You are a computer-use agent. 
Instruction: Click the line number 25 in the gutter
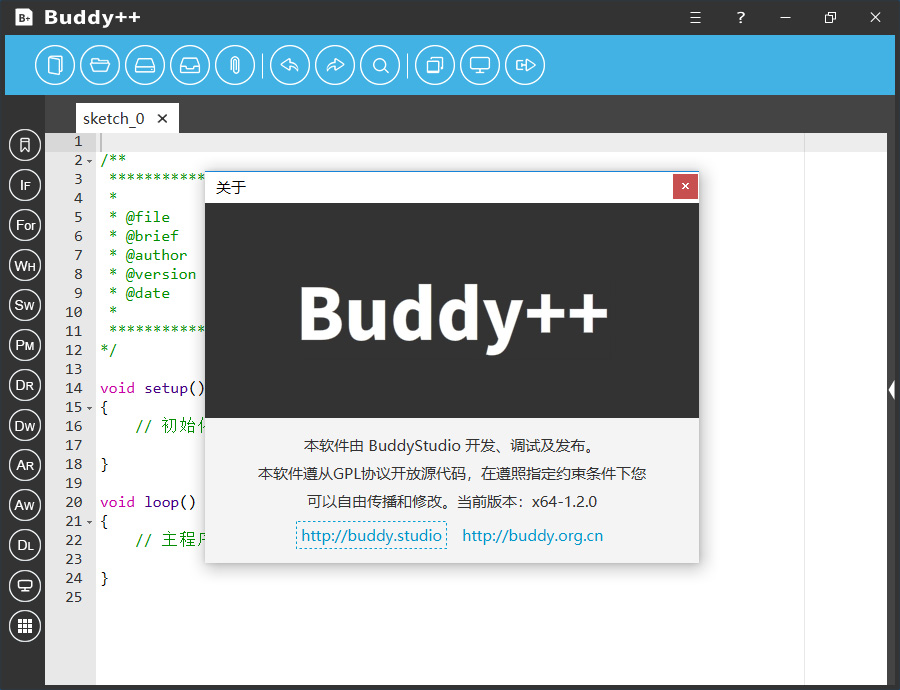tap(73, 597)
